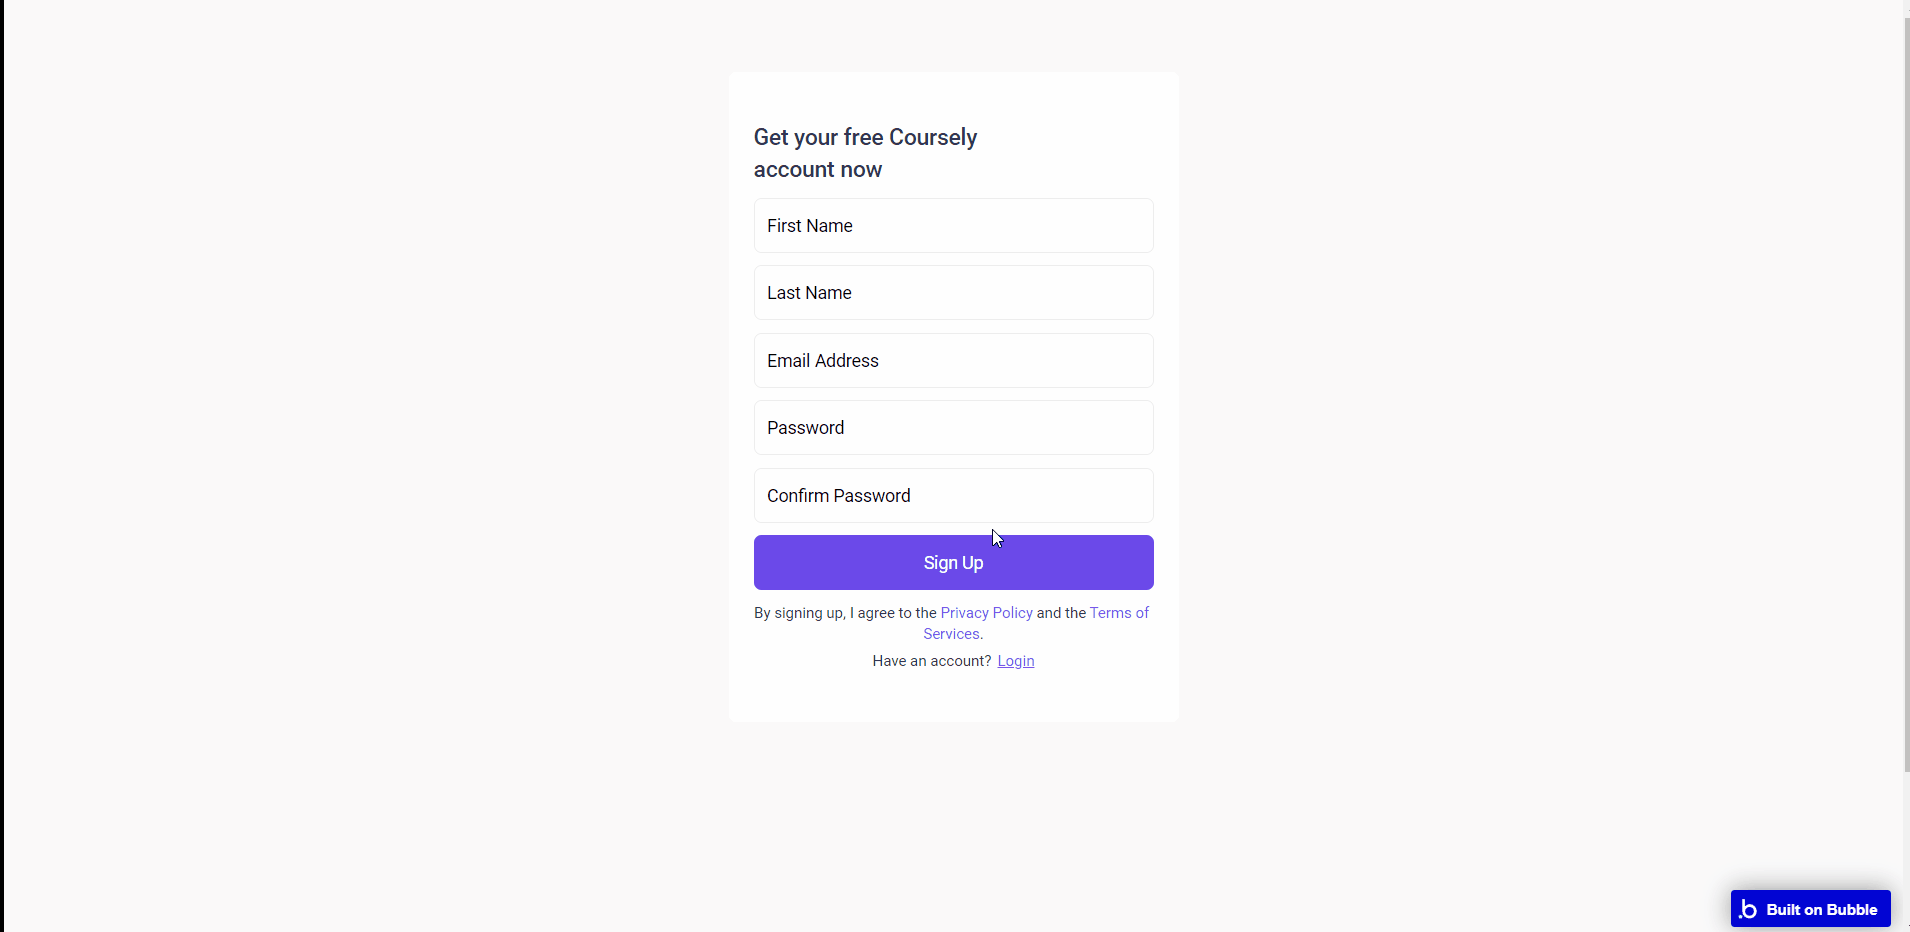Click the "account now" heading line
This screenshot has width=1910, height=932.
pos(817,170)
